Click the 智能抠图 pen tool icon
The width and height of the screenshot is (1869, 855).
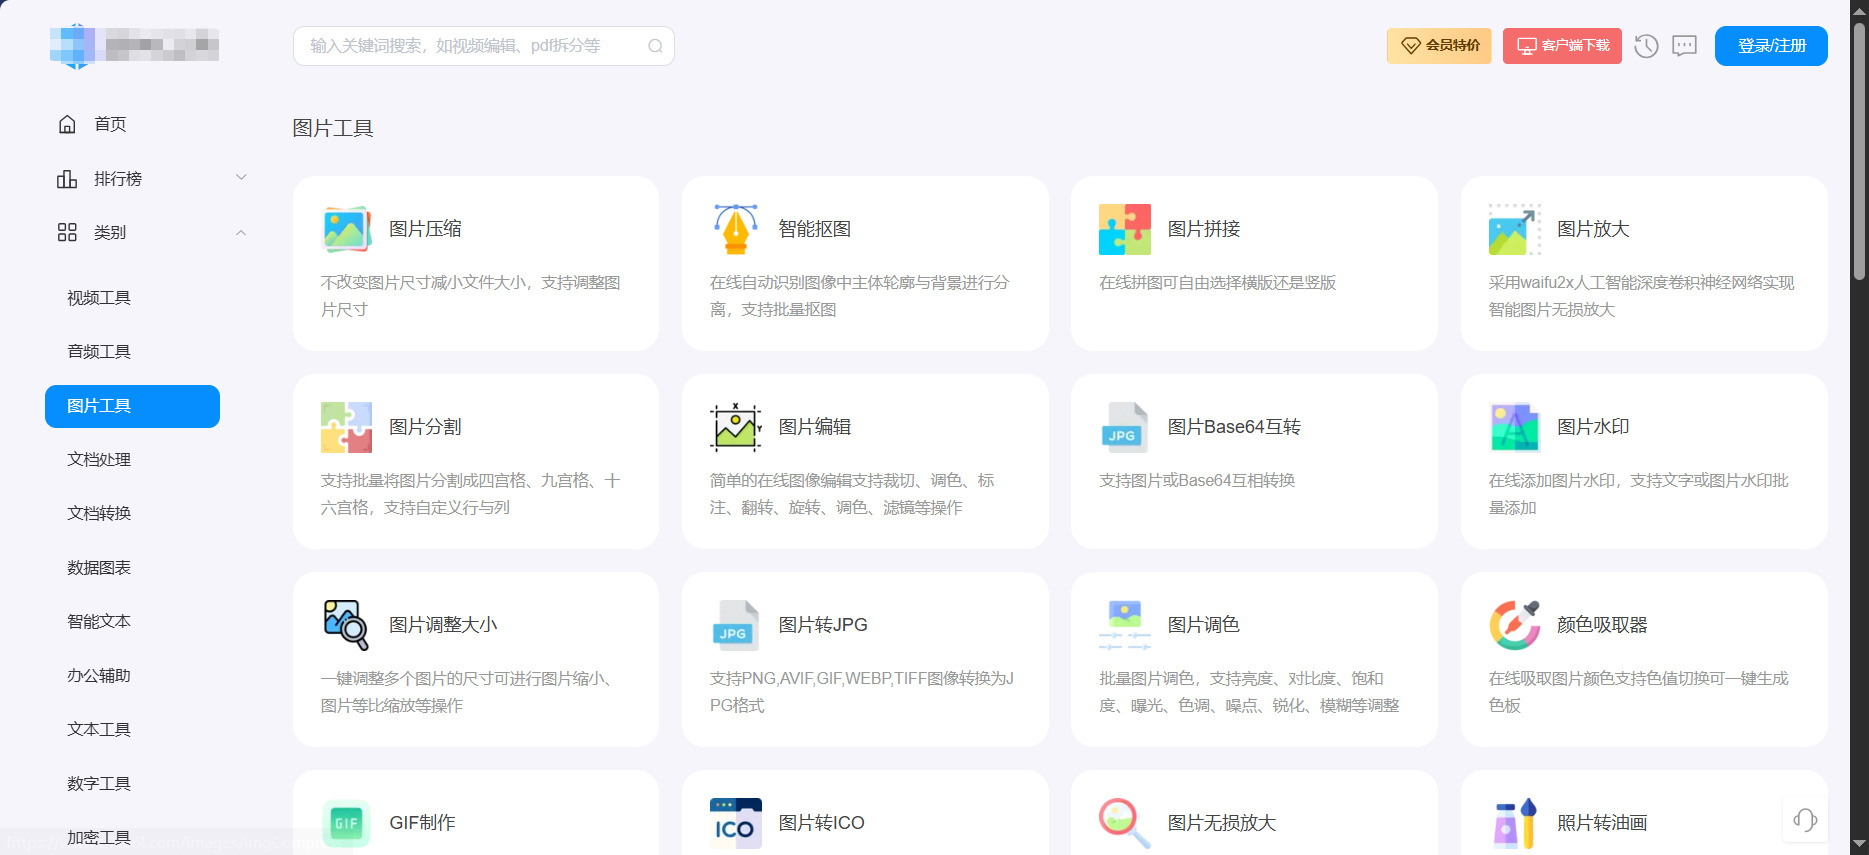[736, 229]
